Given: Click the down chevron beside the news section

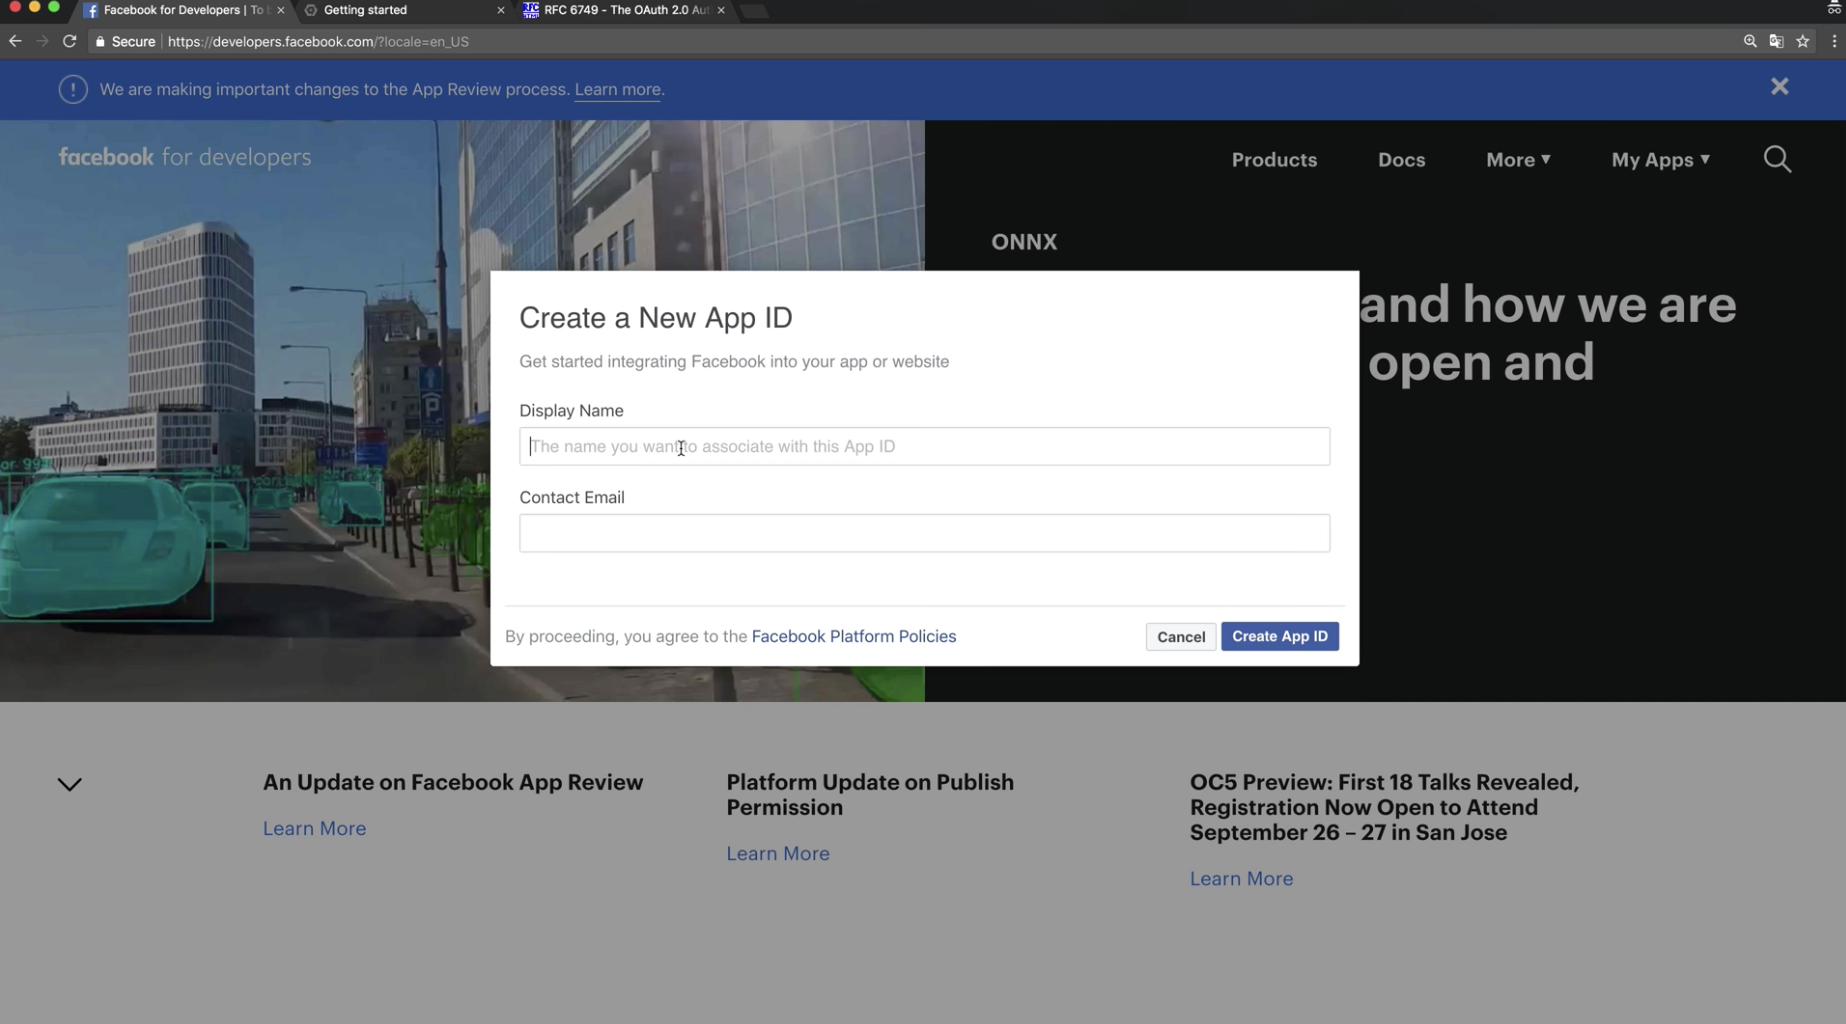Looking at the screenshot, I should click(x=69, y=785).
